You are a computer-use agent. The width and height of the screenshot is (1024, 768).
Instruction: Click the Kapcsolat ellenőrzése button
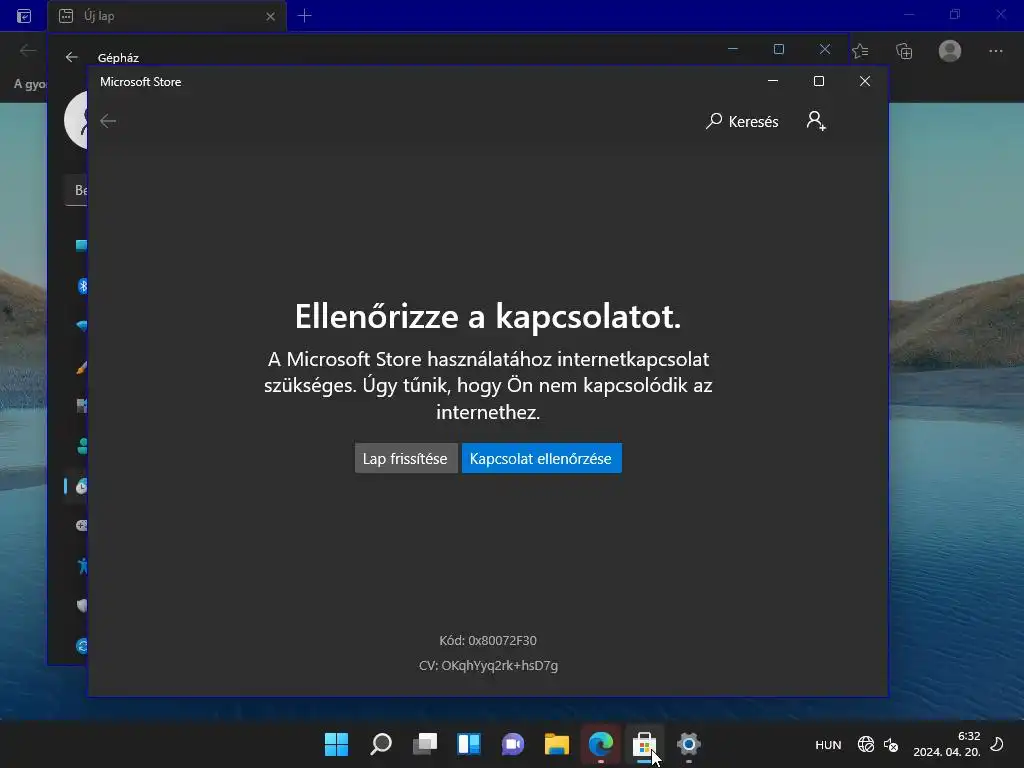[x=541, y=458]
